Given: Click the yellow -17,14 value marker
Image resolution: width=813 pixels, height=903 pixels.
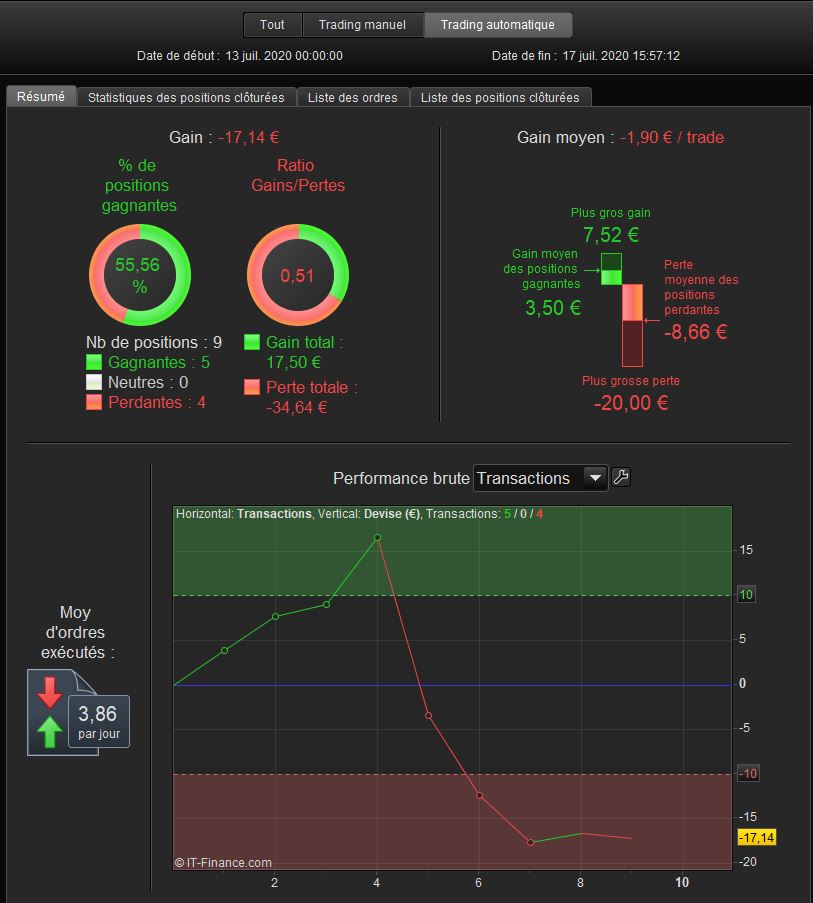Looking at the screenshot, I should [x=757, y=837].
